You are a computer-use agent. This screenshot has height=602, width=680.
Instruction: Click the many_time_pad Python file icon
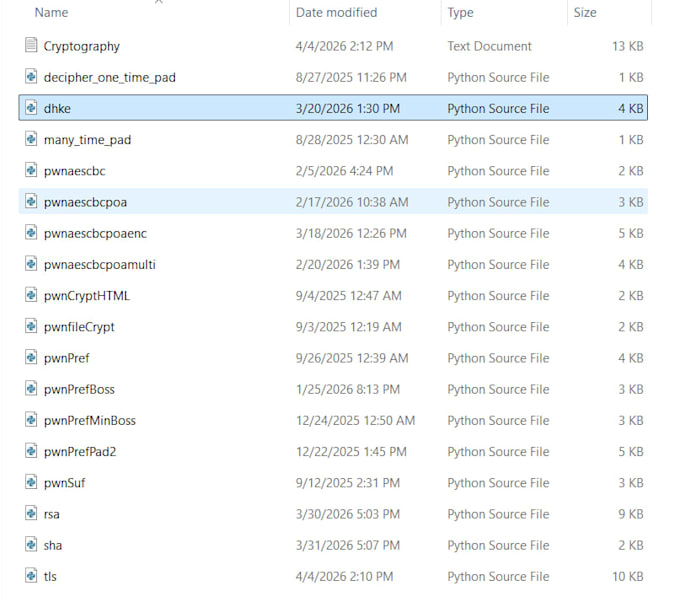pos(31,139)
